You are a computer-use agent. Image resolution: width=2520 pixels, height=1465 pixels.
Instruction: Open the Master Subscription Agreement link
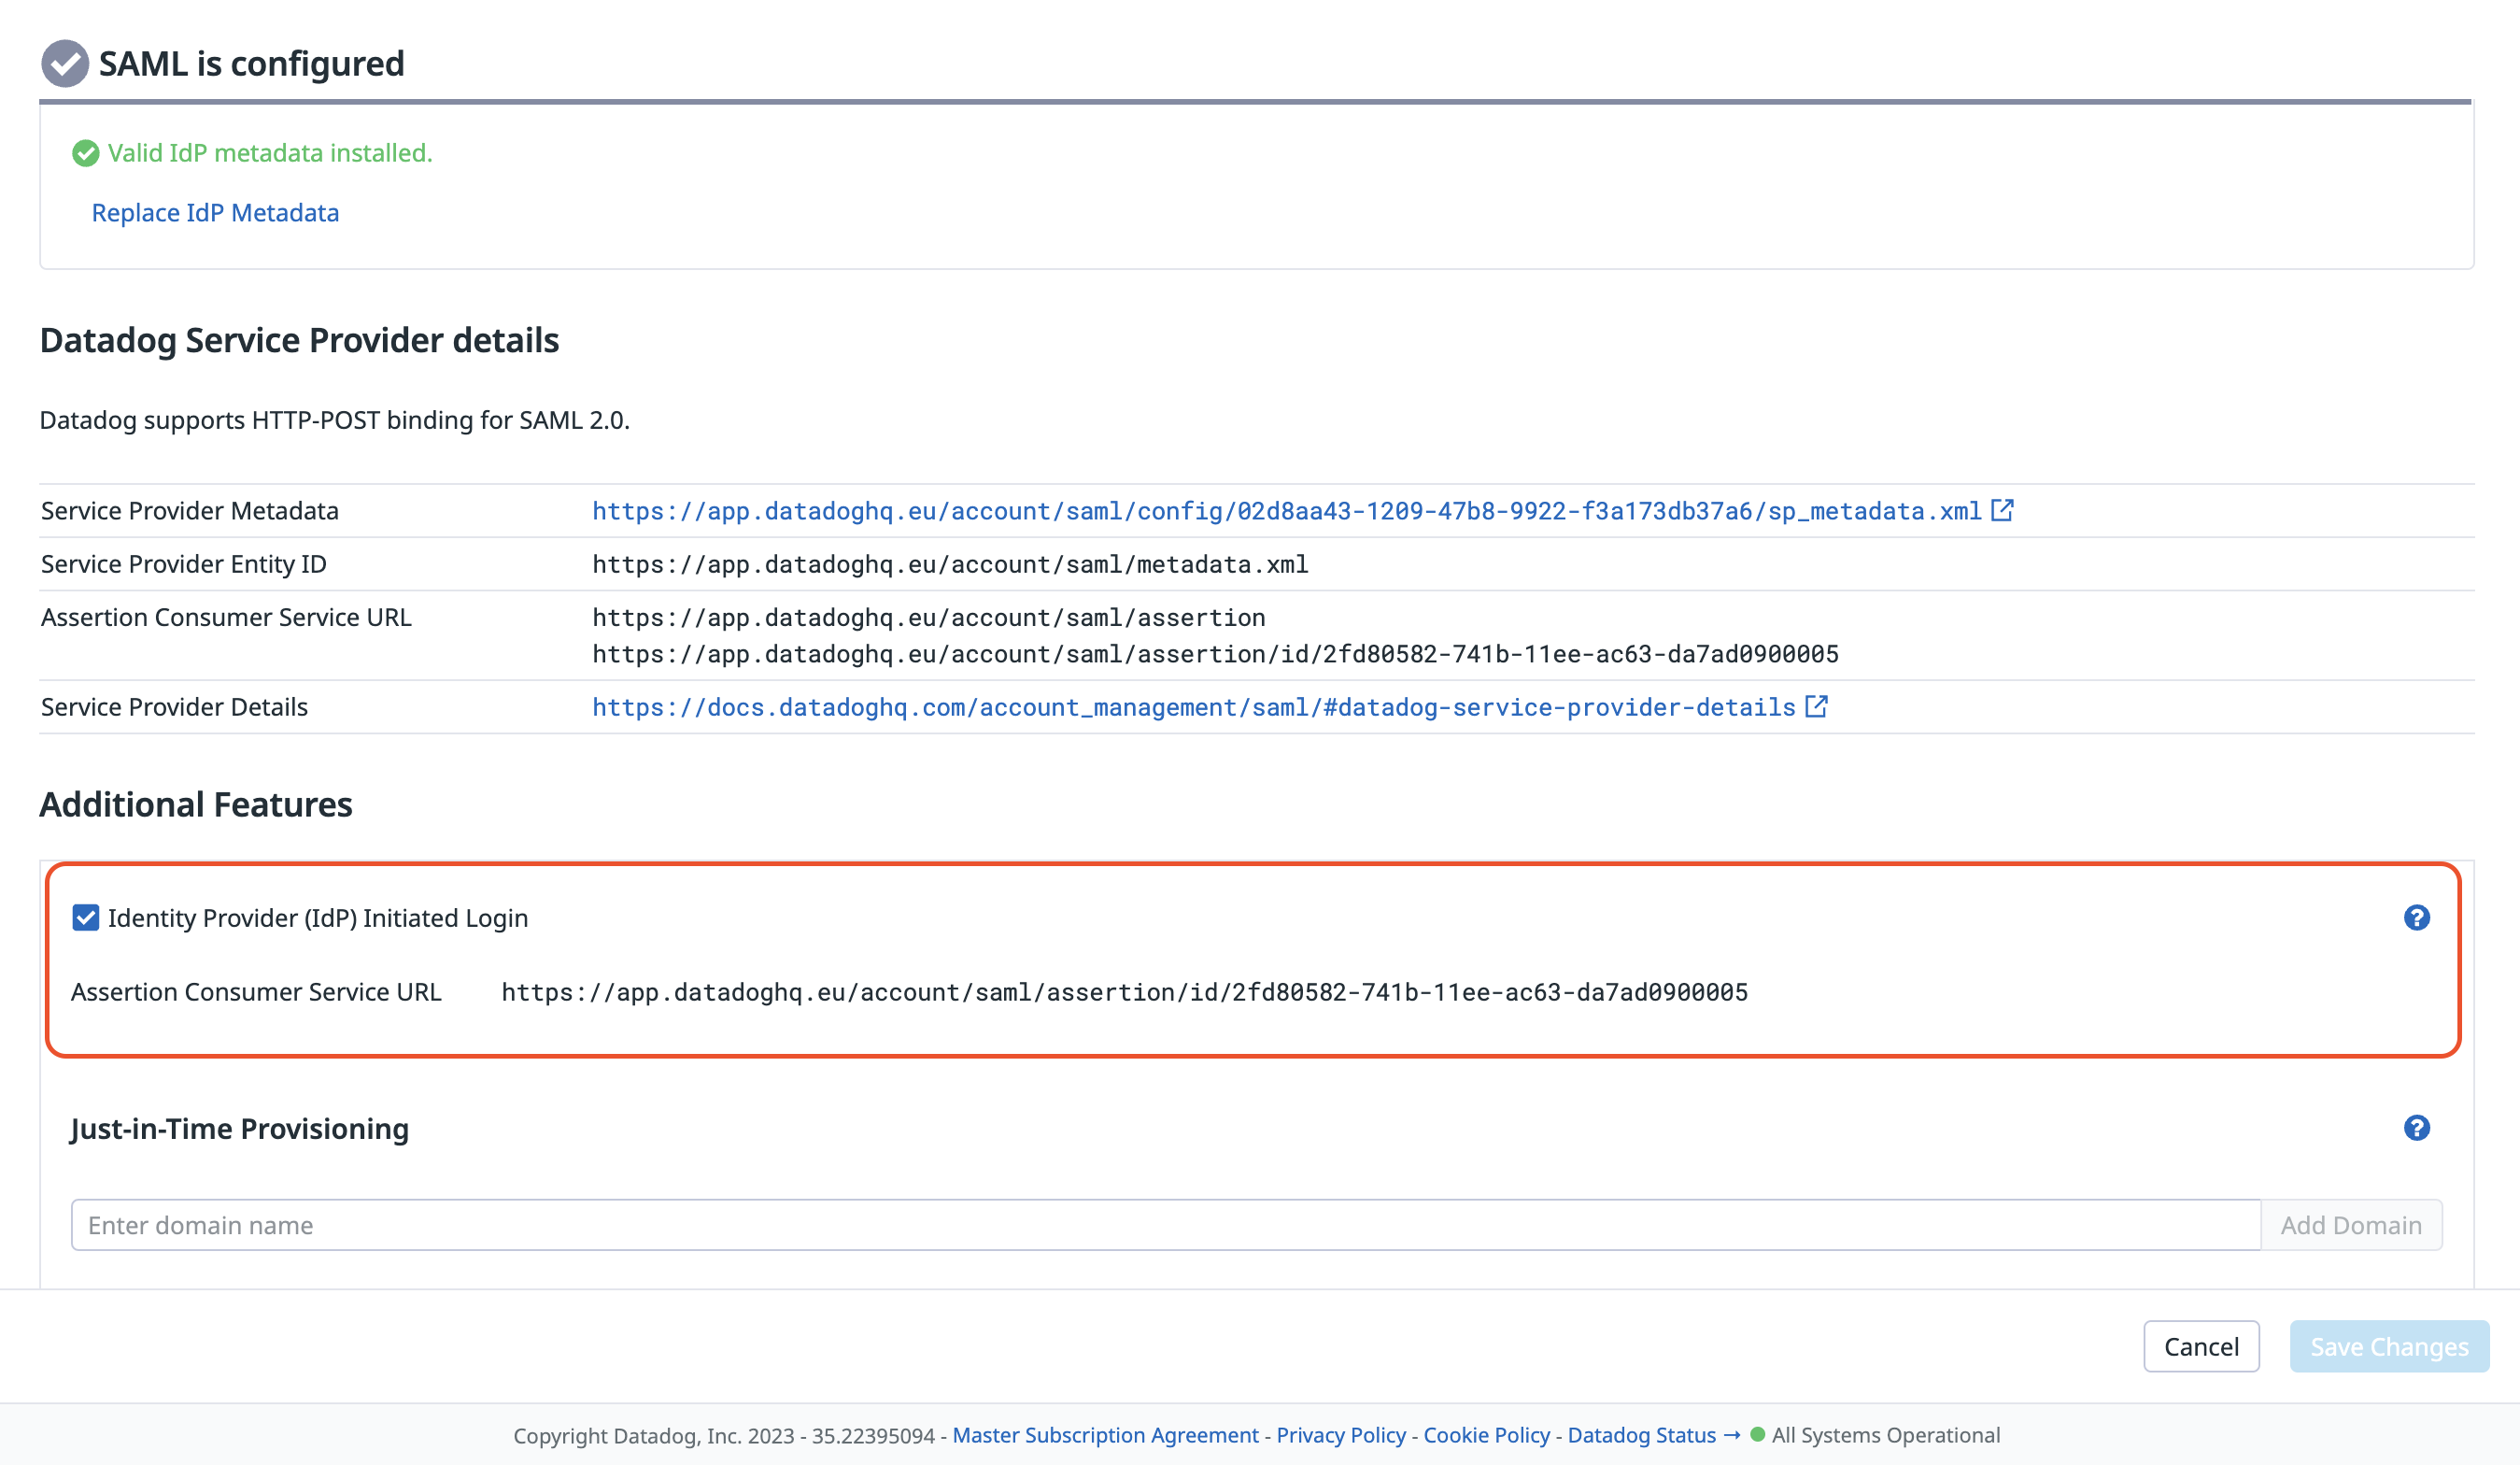click(x=1105, y=1434)
